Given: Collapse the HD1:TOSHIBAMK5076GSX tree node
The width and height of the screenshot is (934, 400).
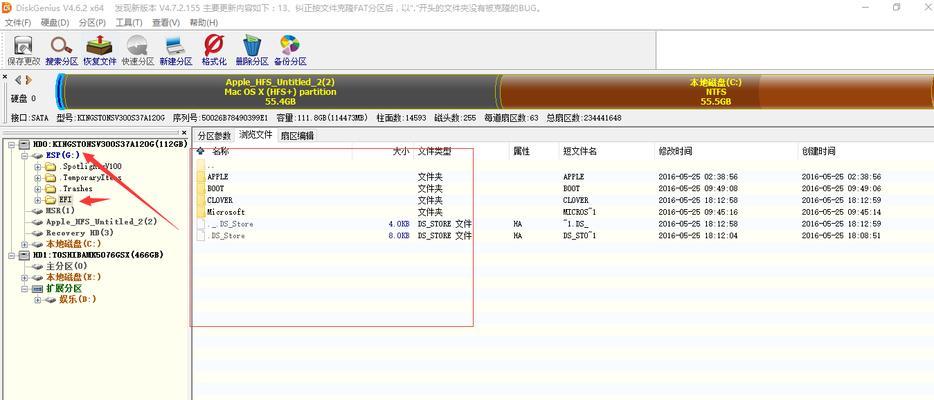Looking at the screenshot, I should pyautogui.click(x=12, y=255).
